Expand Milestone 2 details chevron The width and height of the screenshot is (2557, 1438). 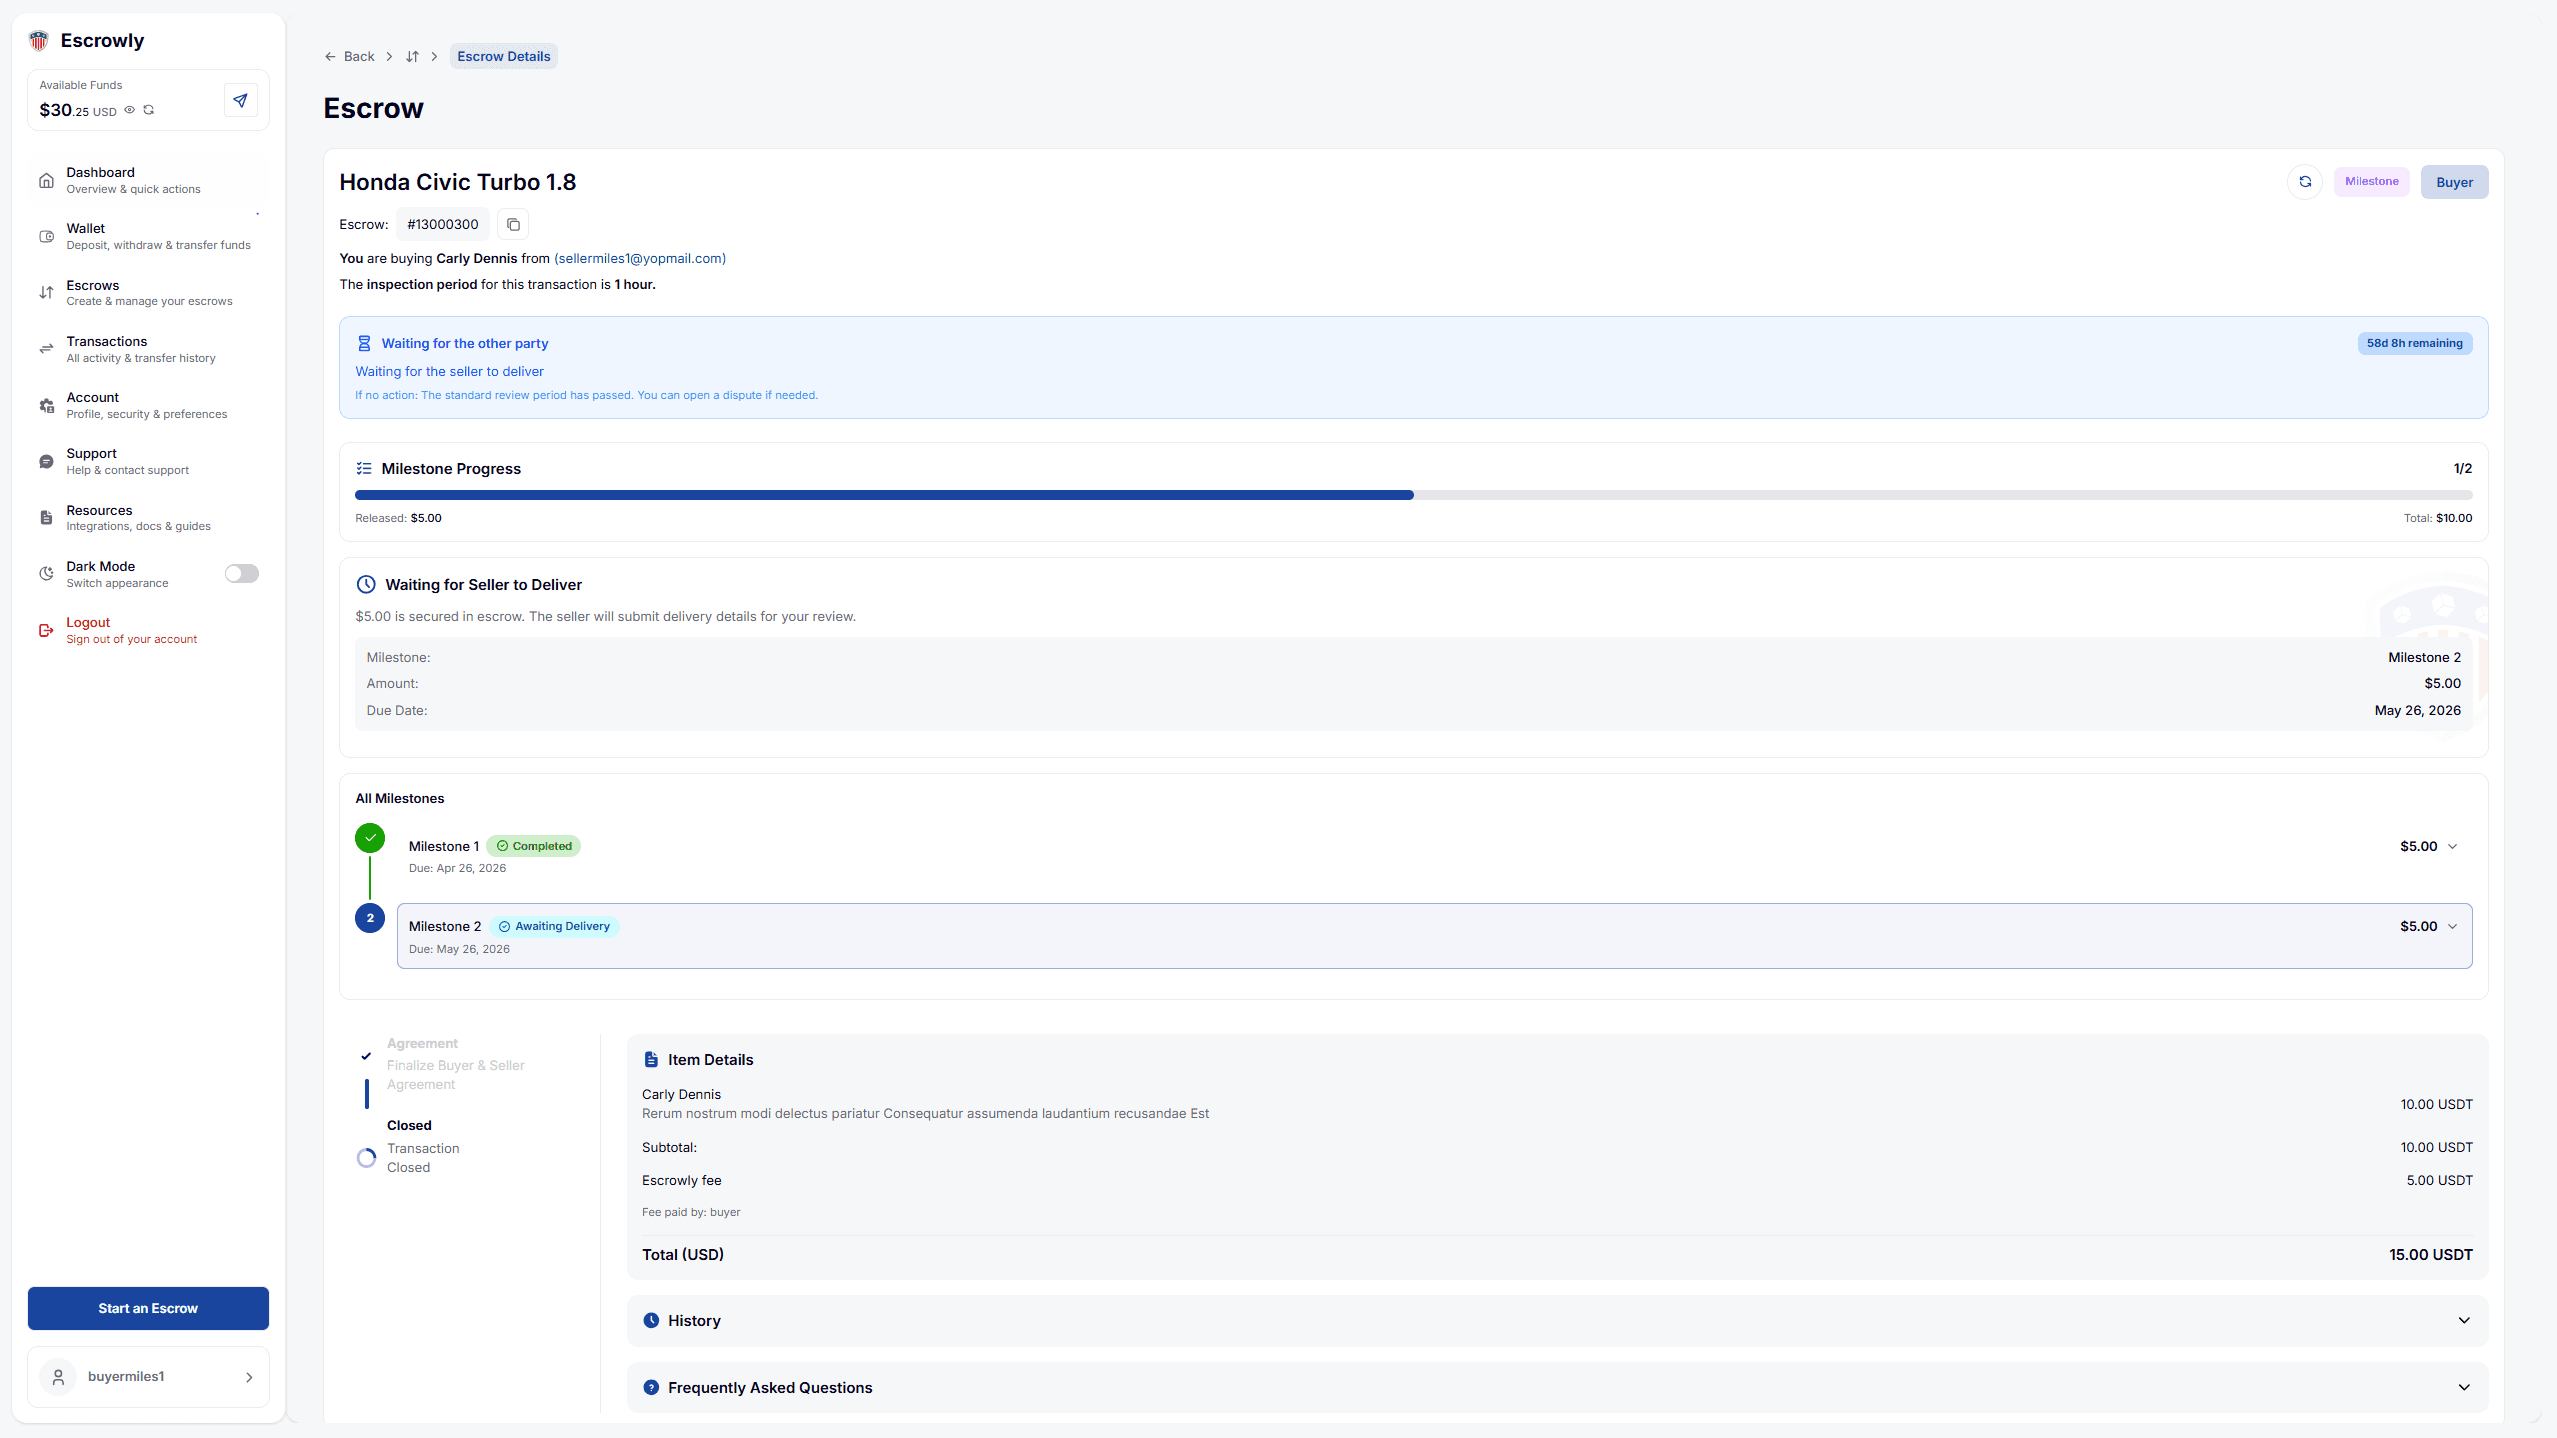(x=2452, y=927)
